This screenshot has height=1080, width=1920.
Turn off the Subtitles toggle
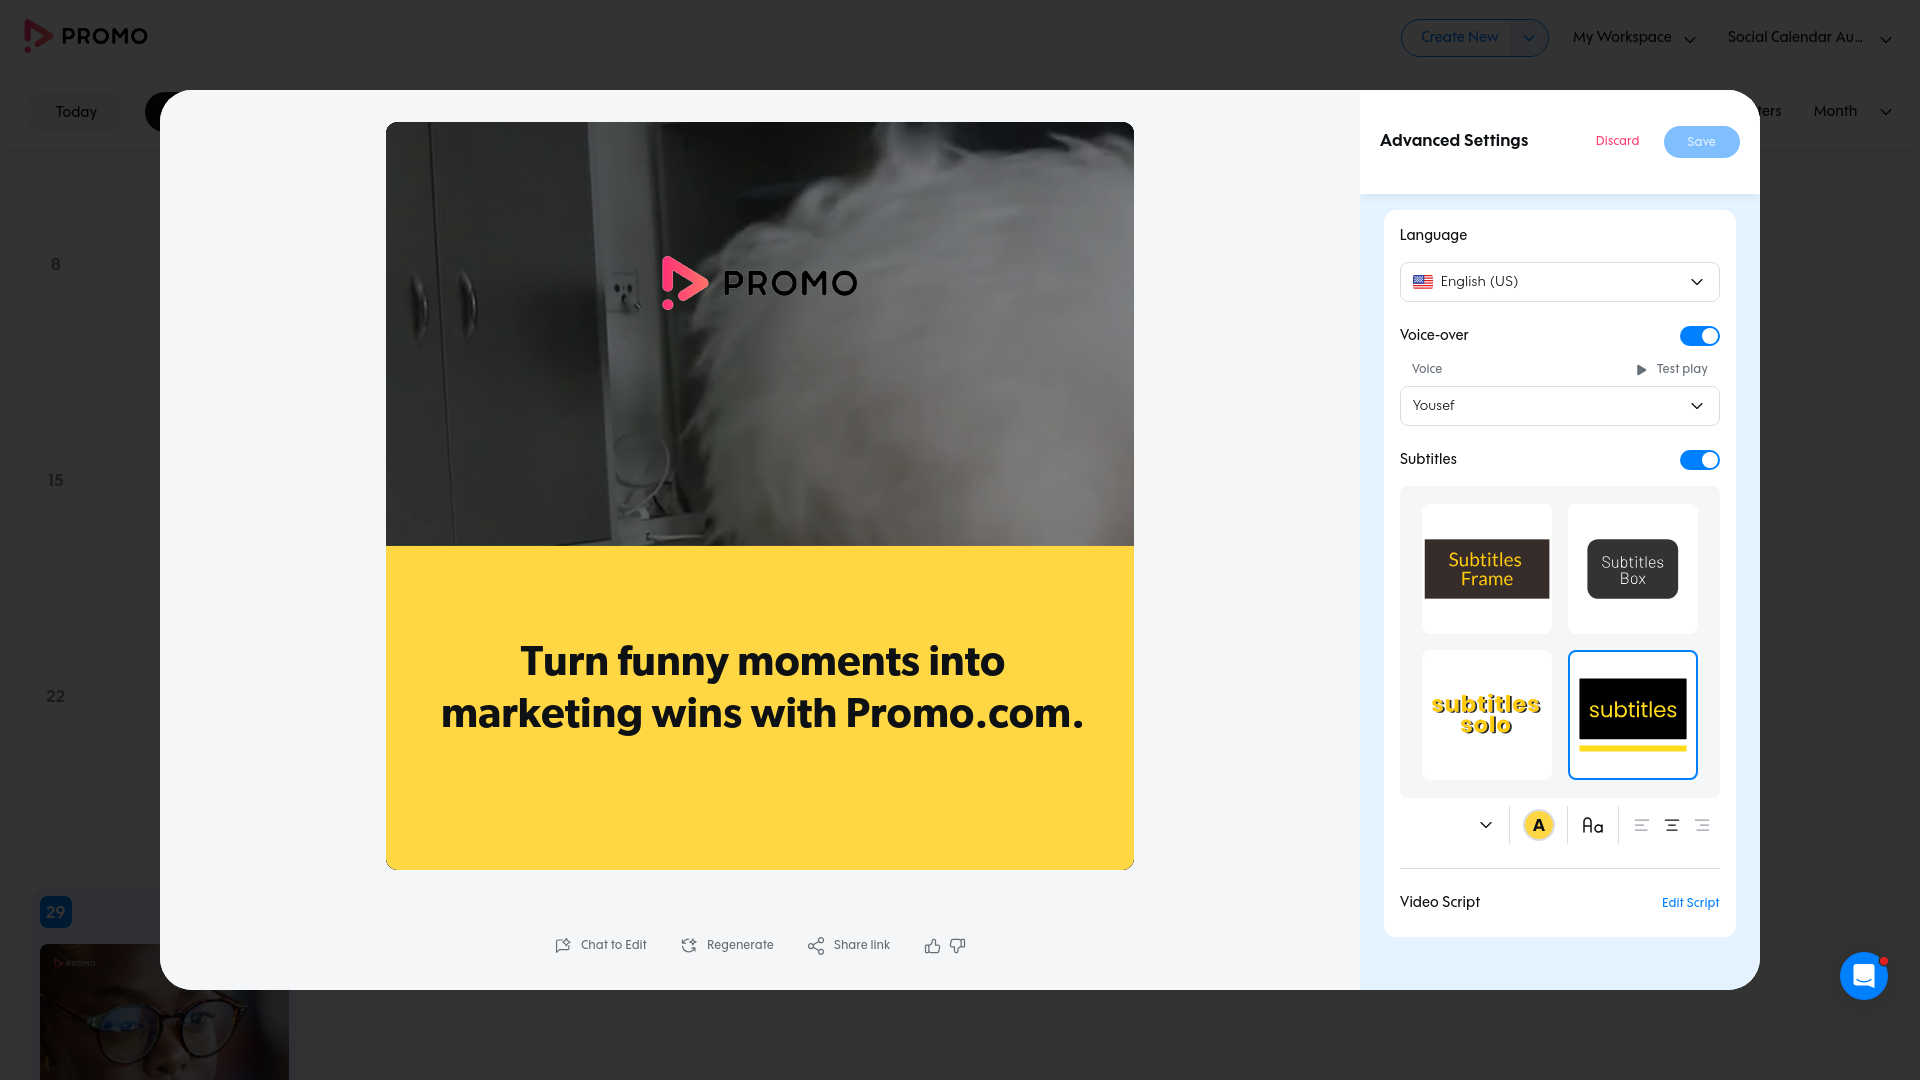(x=1699, y=460)
